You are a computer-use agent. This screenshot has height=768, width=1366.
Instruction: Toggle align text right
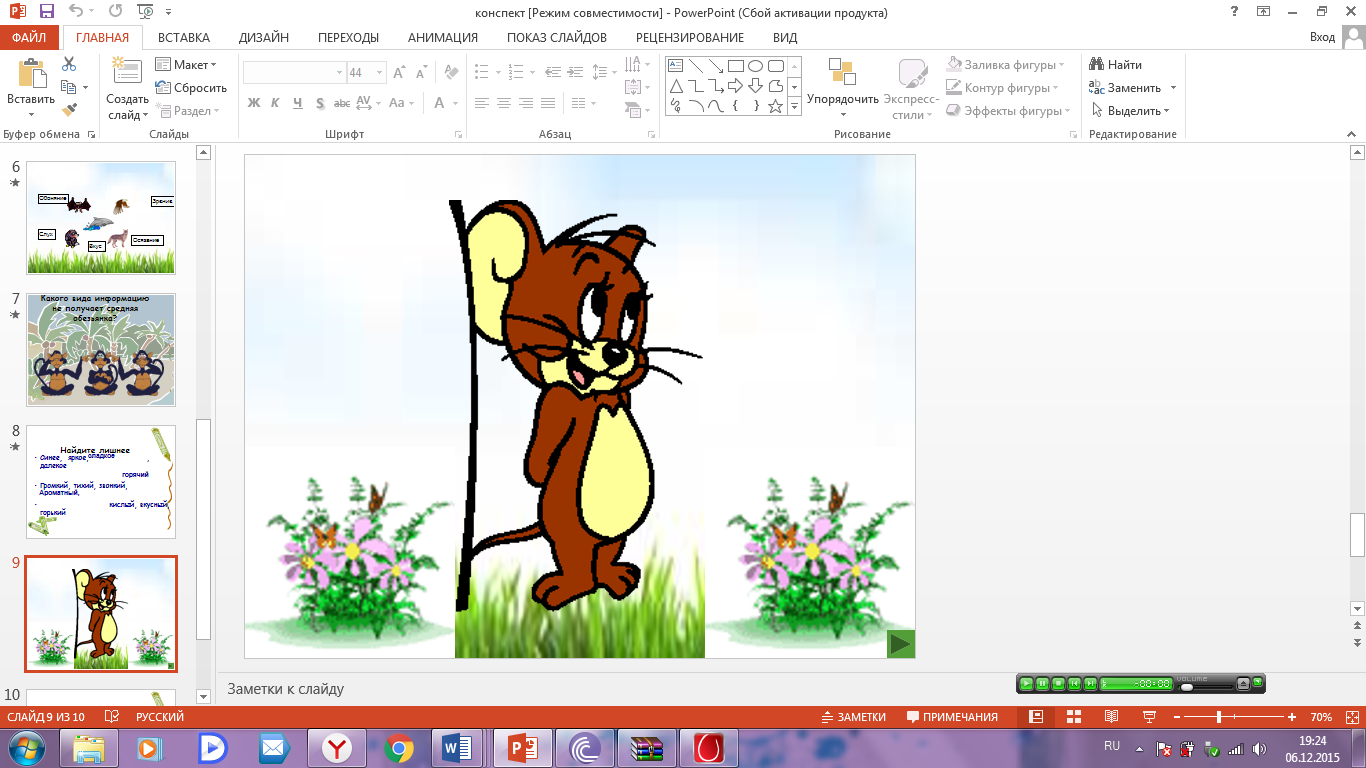pyautogui.click(x=526, y=103)
